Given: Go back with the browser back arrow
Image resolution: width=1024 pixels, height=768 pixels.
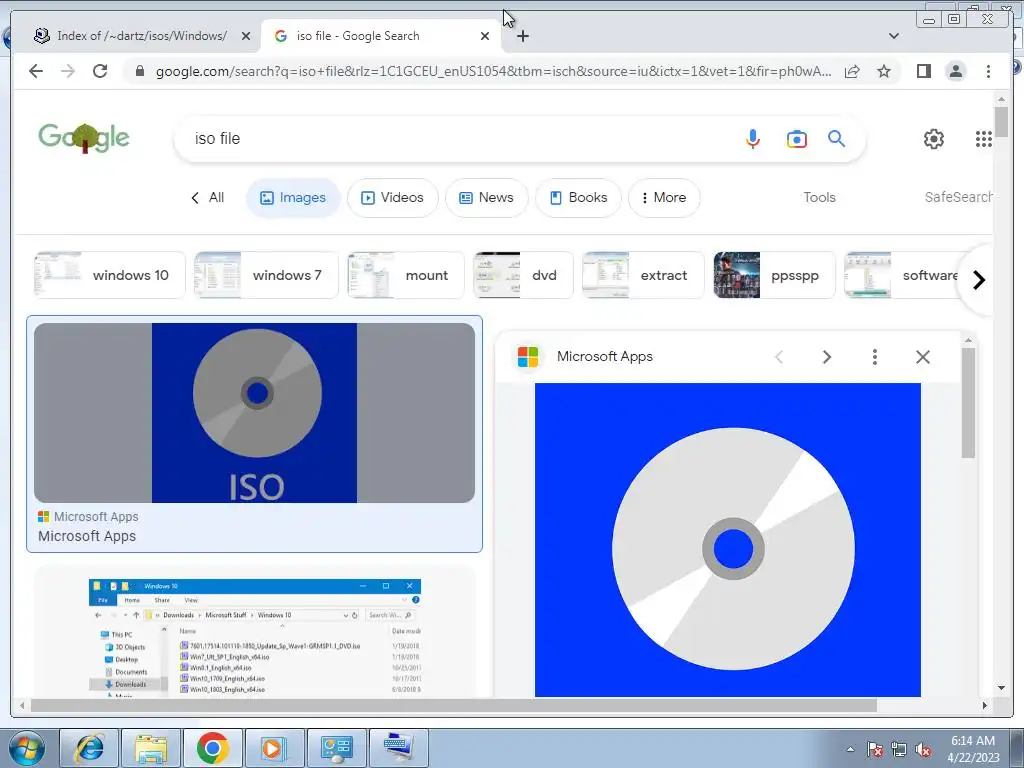Looking at the screenshot, I should pos(36,71).
